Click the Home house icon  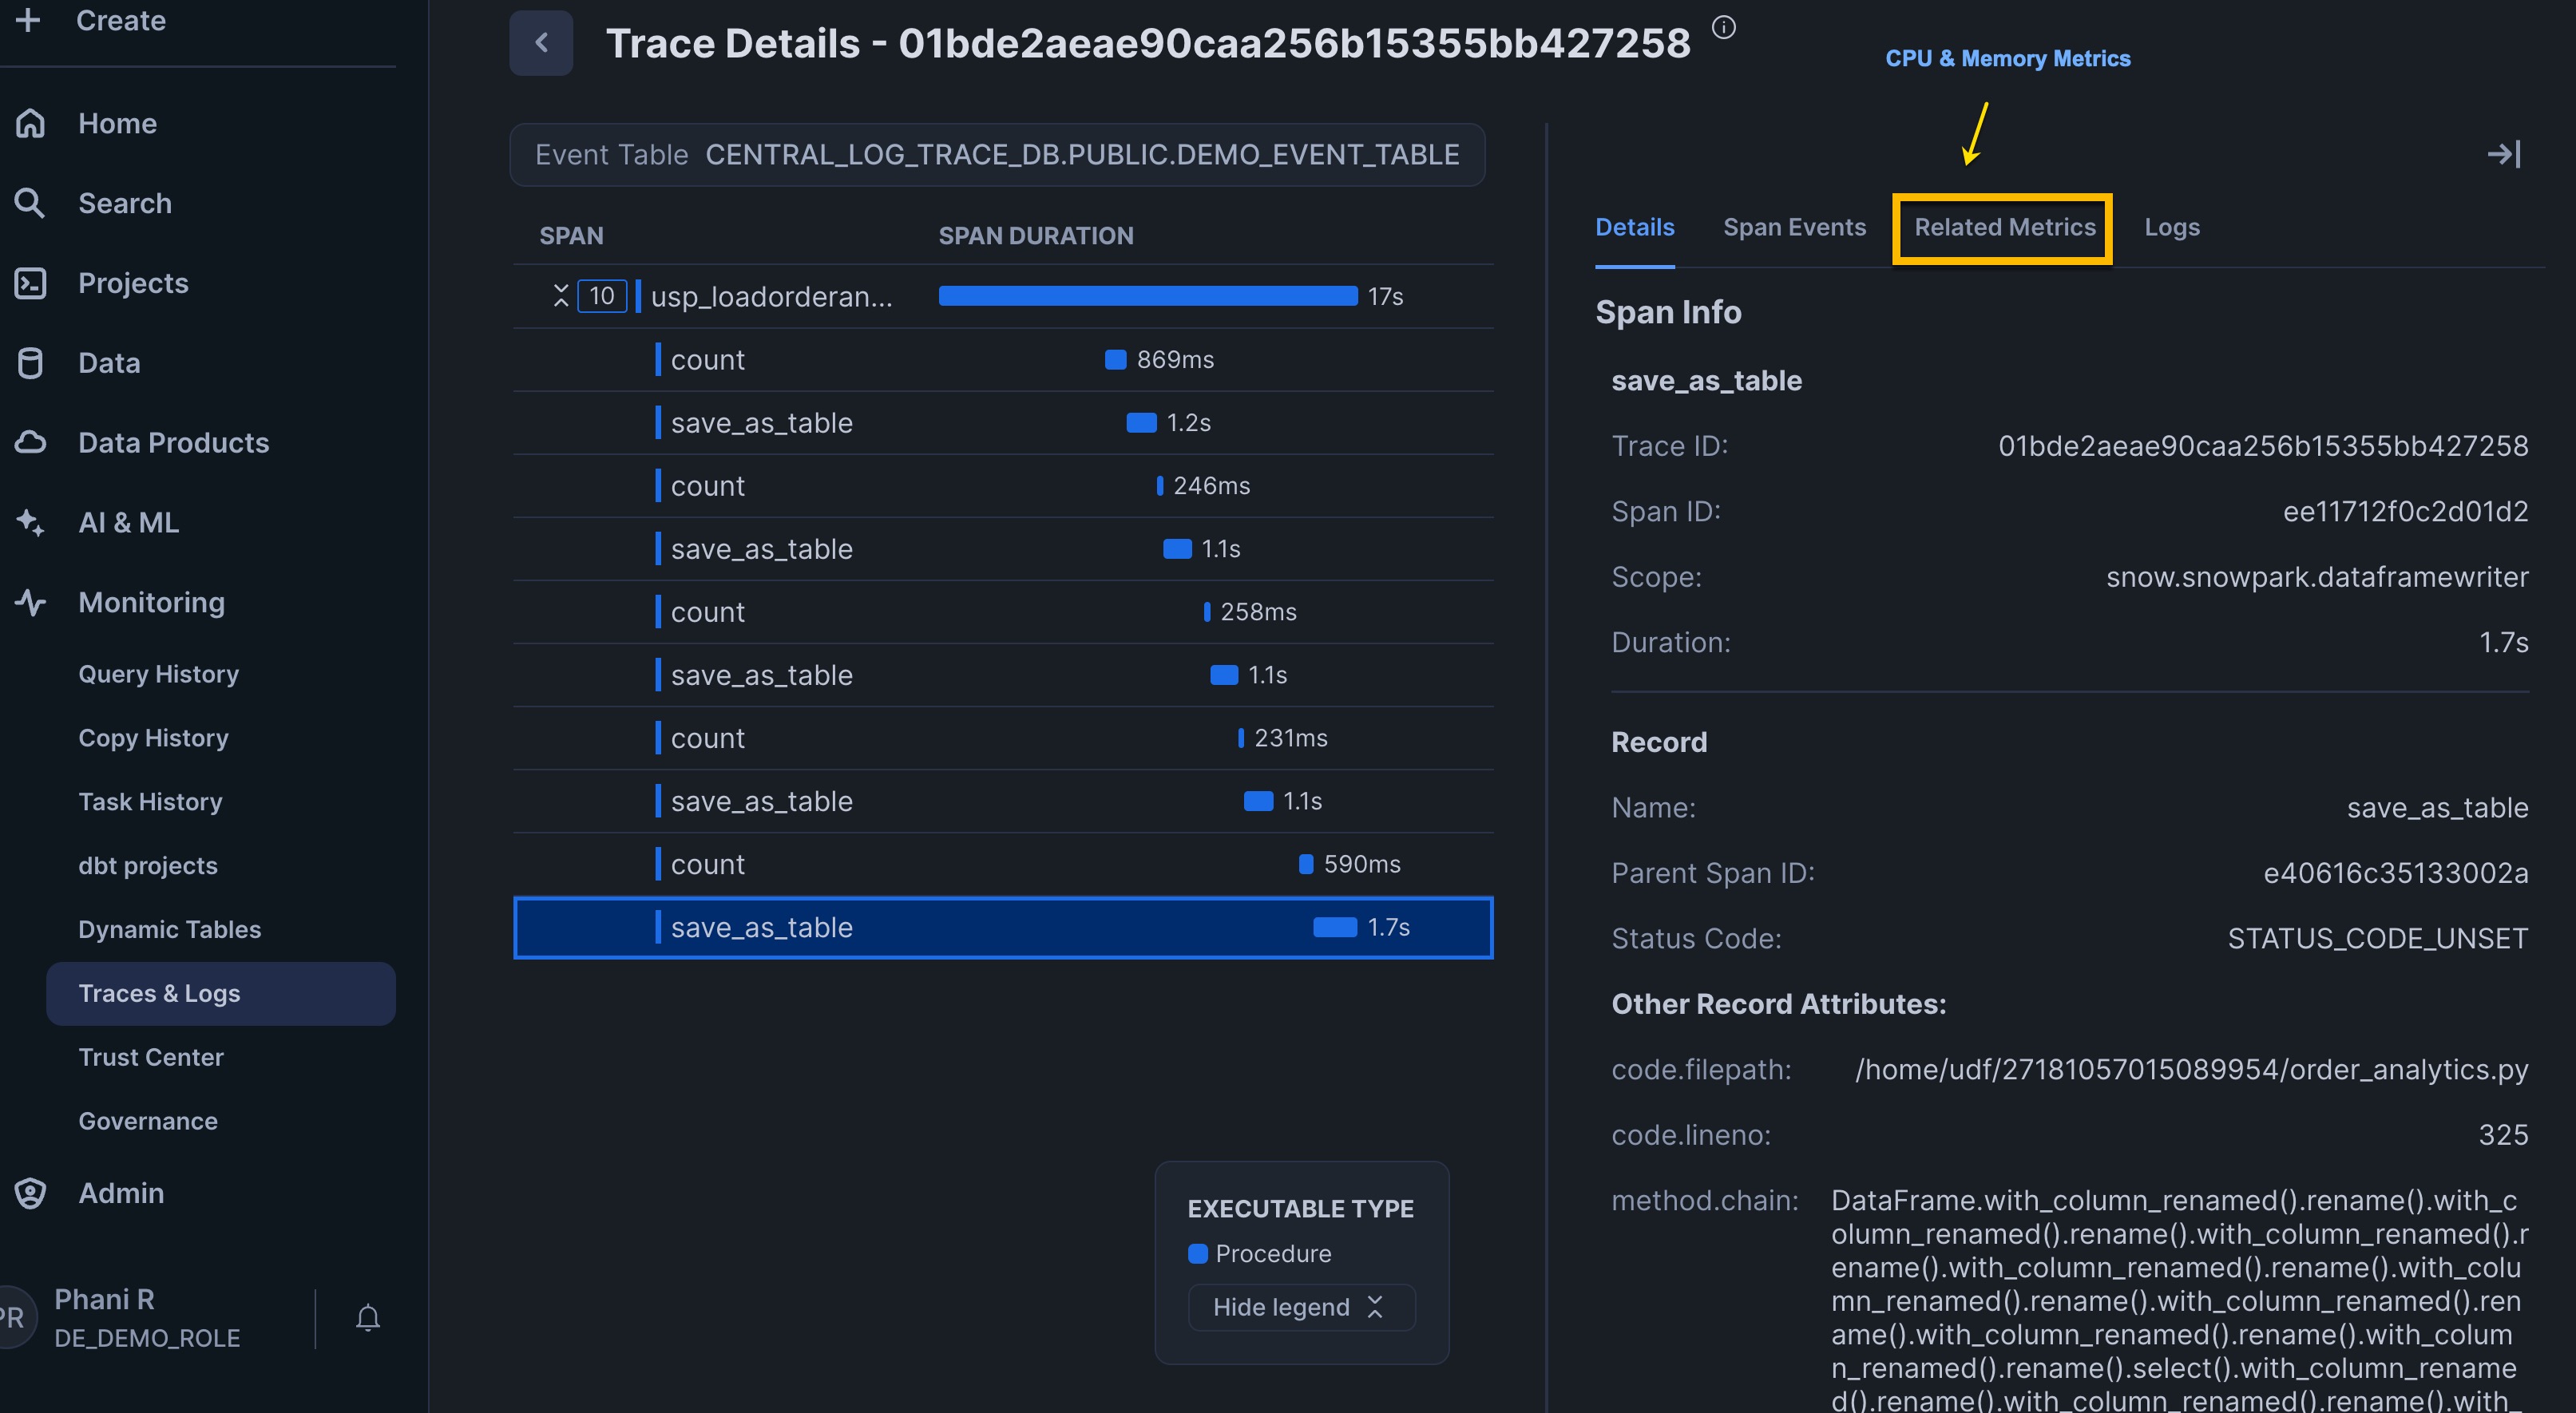coord(30,123)
